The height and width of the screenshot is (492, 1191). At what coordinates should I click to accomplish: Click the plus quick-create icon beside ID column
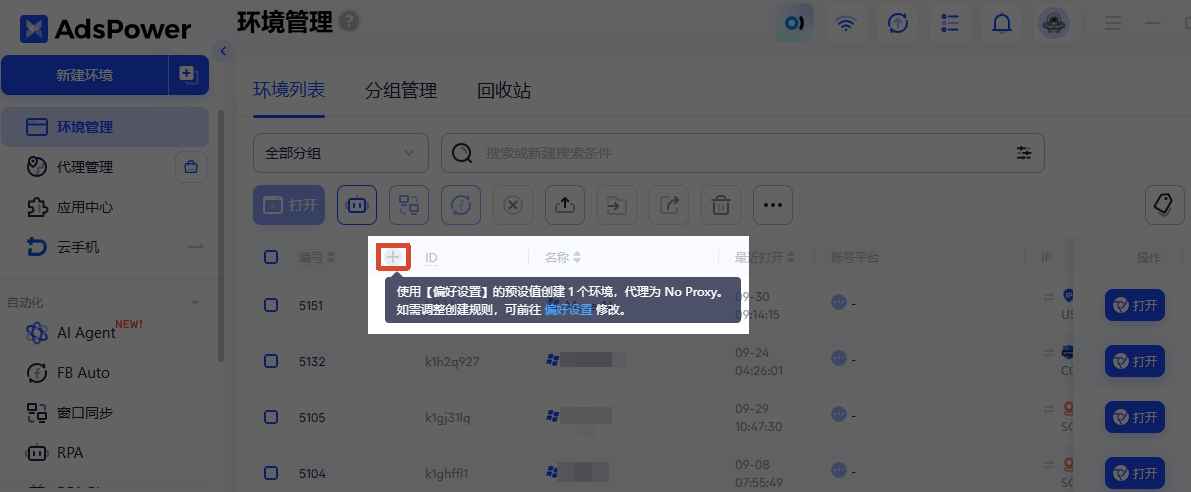tap(393, 257)
